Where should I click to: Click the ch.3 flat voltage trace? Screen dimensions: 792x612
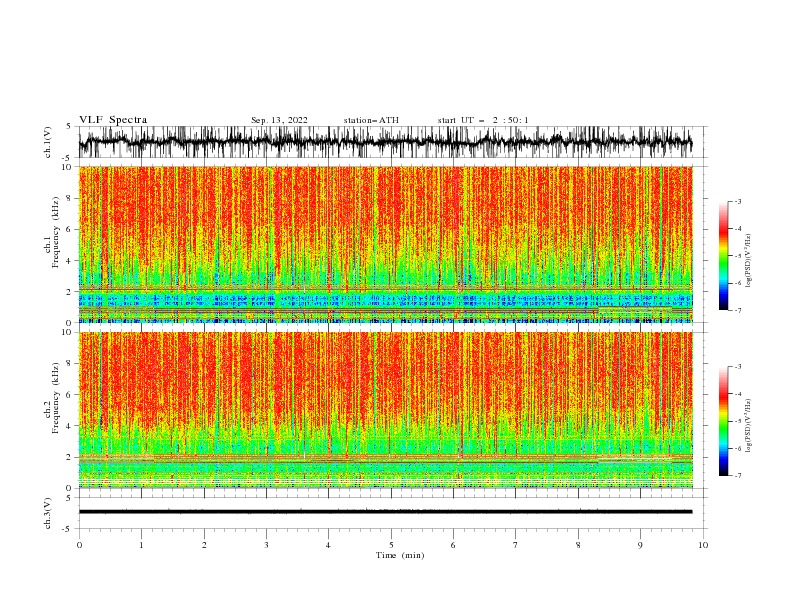[x=385, y=512]
